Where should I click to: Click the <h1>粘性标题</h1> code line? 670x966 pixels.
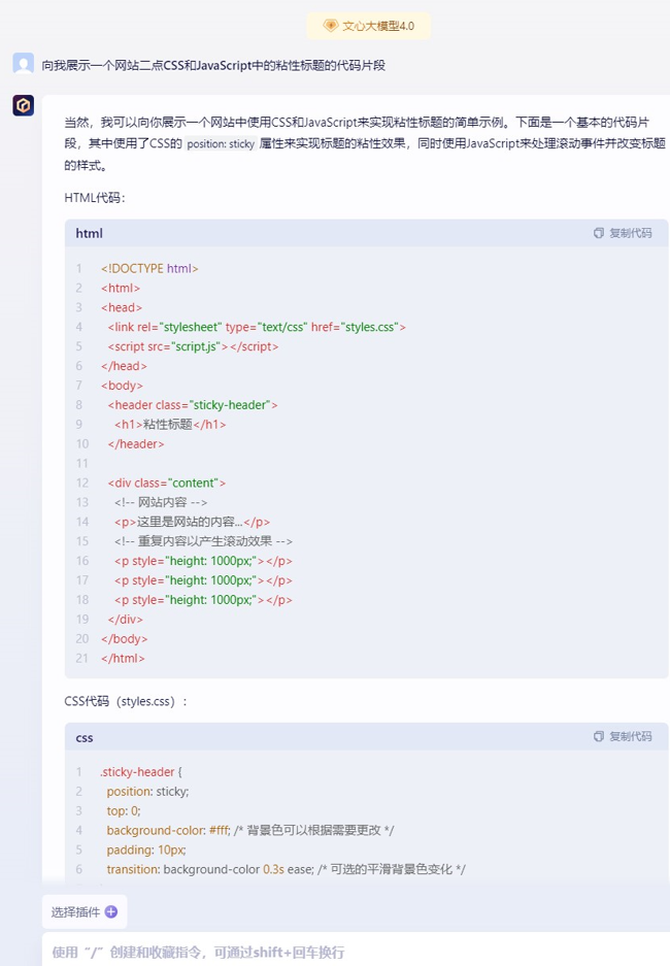169,424
